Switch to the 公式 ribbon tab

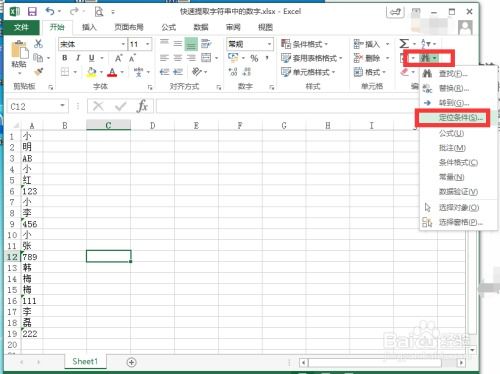[x=169, y=27]
